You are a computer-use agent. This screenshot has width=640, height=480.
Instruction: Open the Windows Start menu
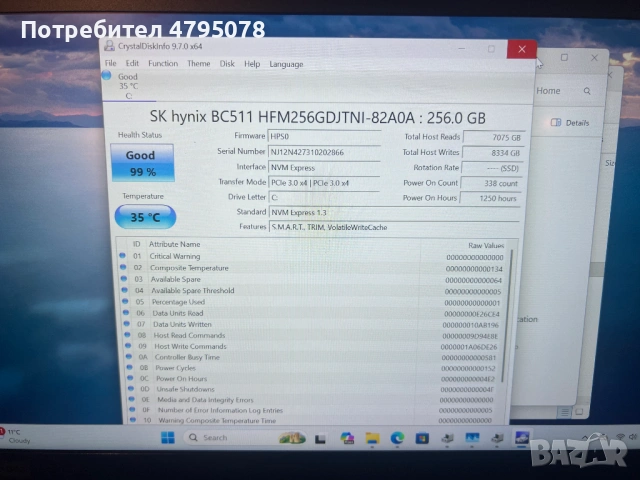[168, 438]
